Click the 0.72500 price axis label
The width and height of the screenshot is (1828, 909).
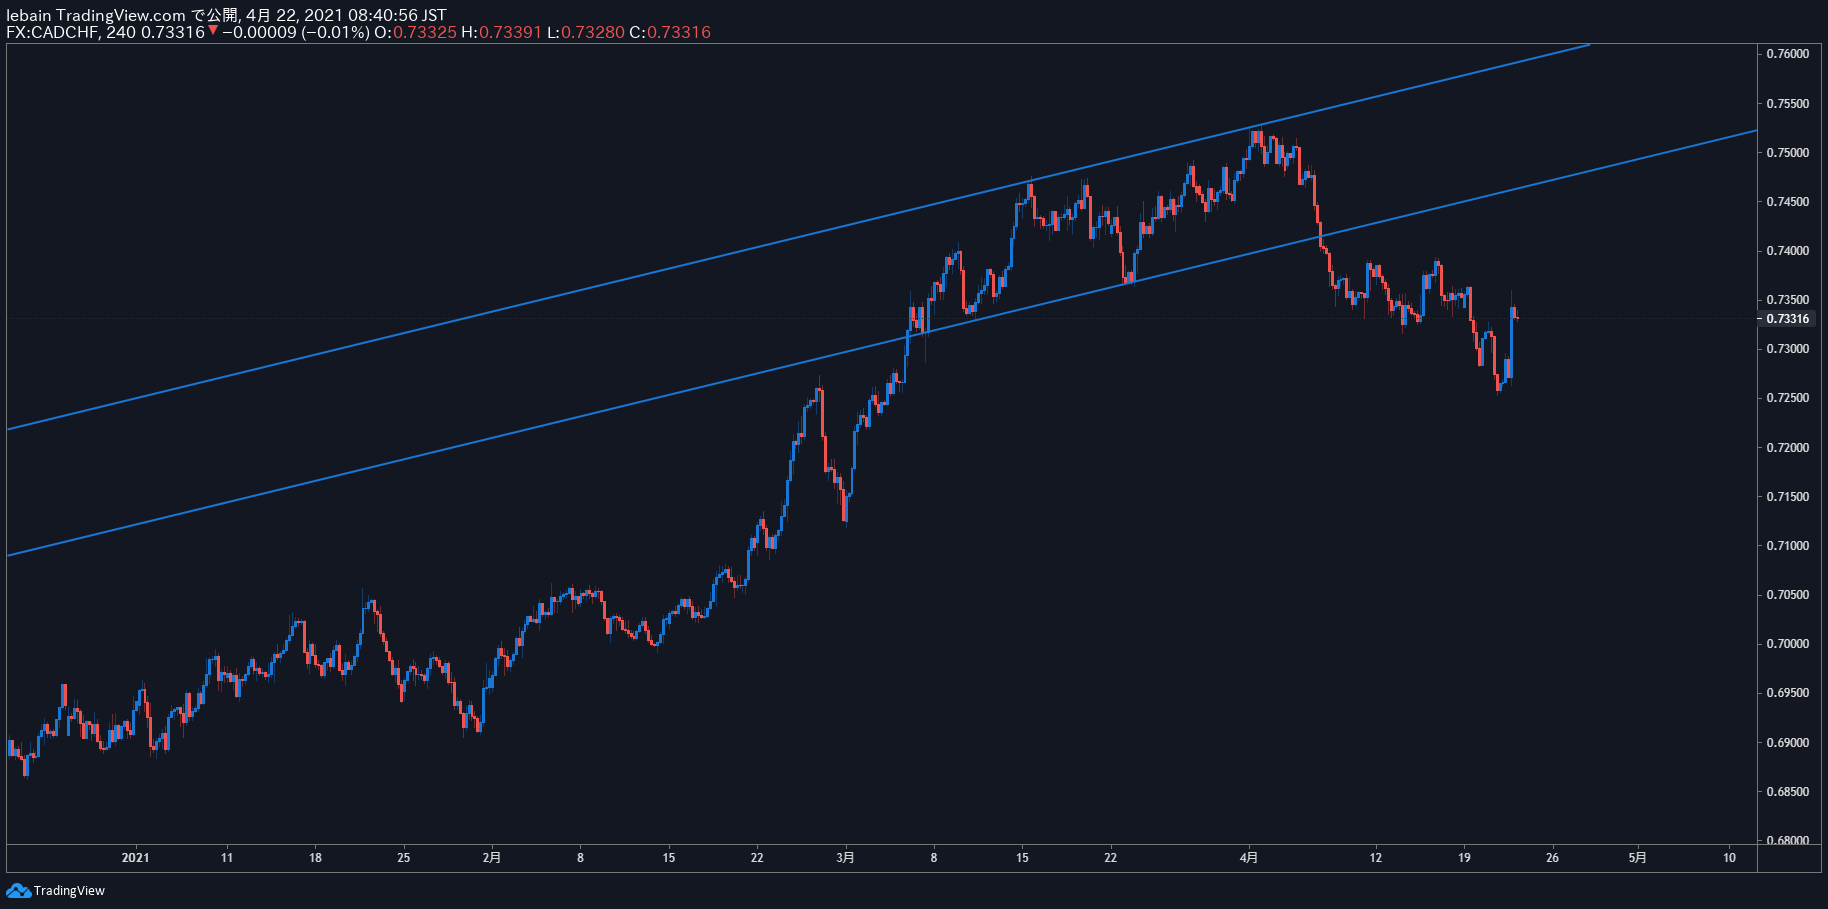[1788, 398]
